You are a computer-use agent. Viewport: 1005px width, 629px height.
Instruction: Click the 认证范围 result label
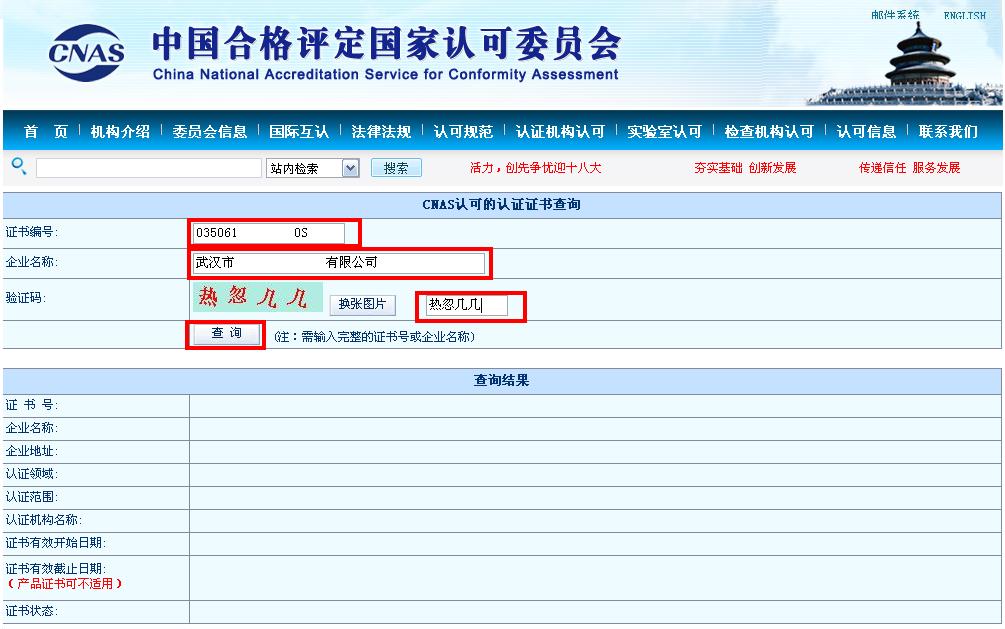[31, 497]
